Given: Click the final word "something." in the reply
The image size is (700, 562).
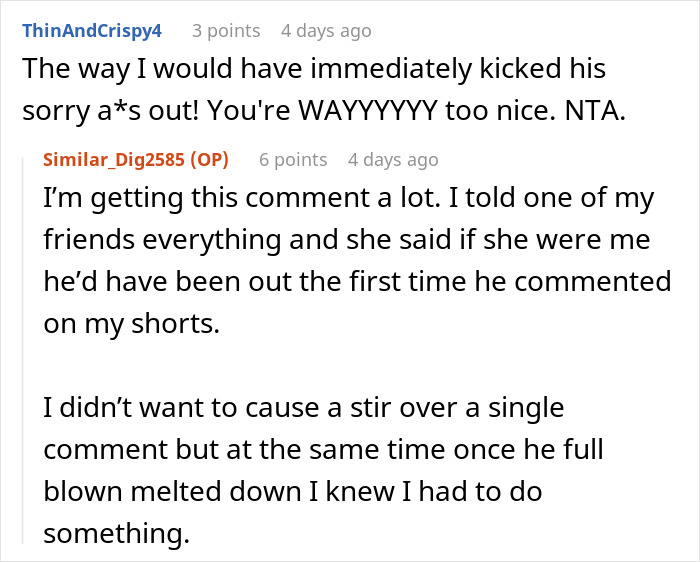Looking at the screenshot, I should [116, 534].
